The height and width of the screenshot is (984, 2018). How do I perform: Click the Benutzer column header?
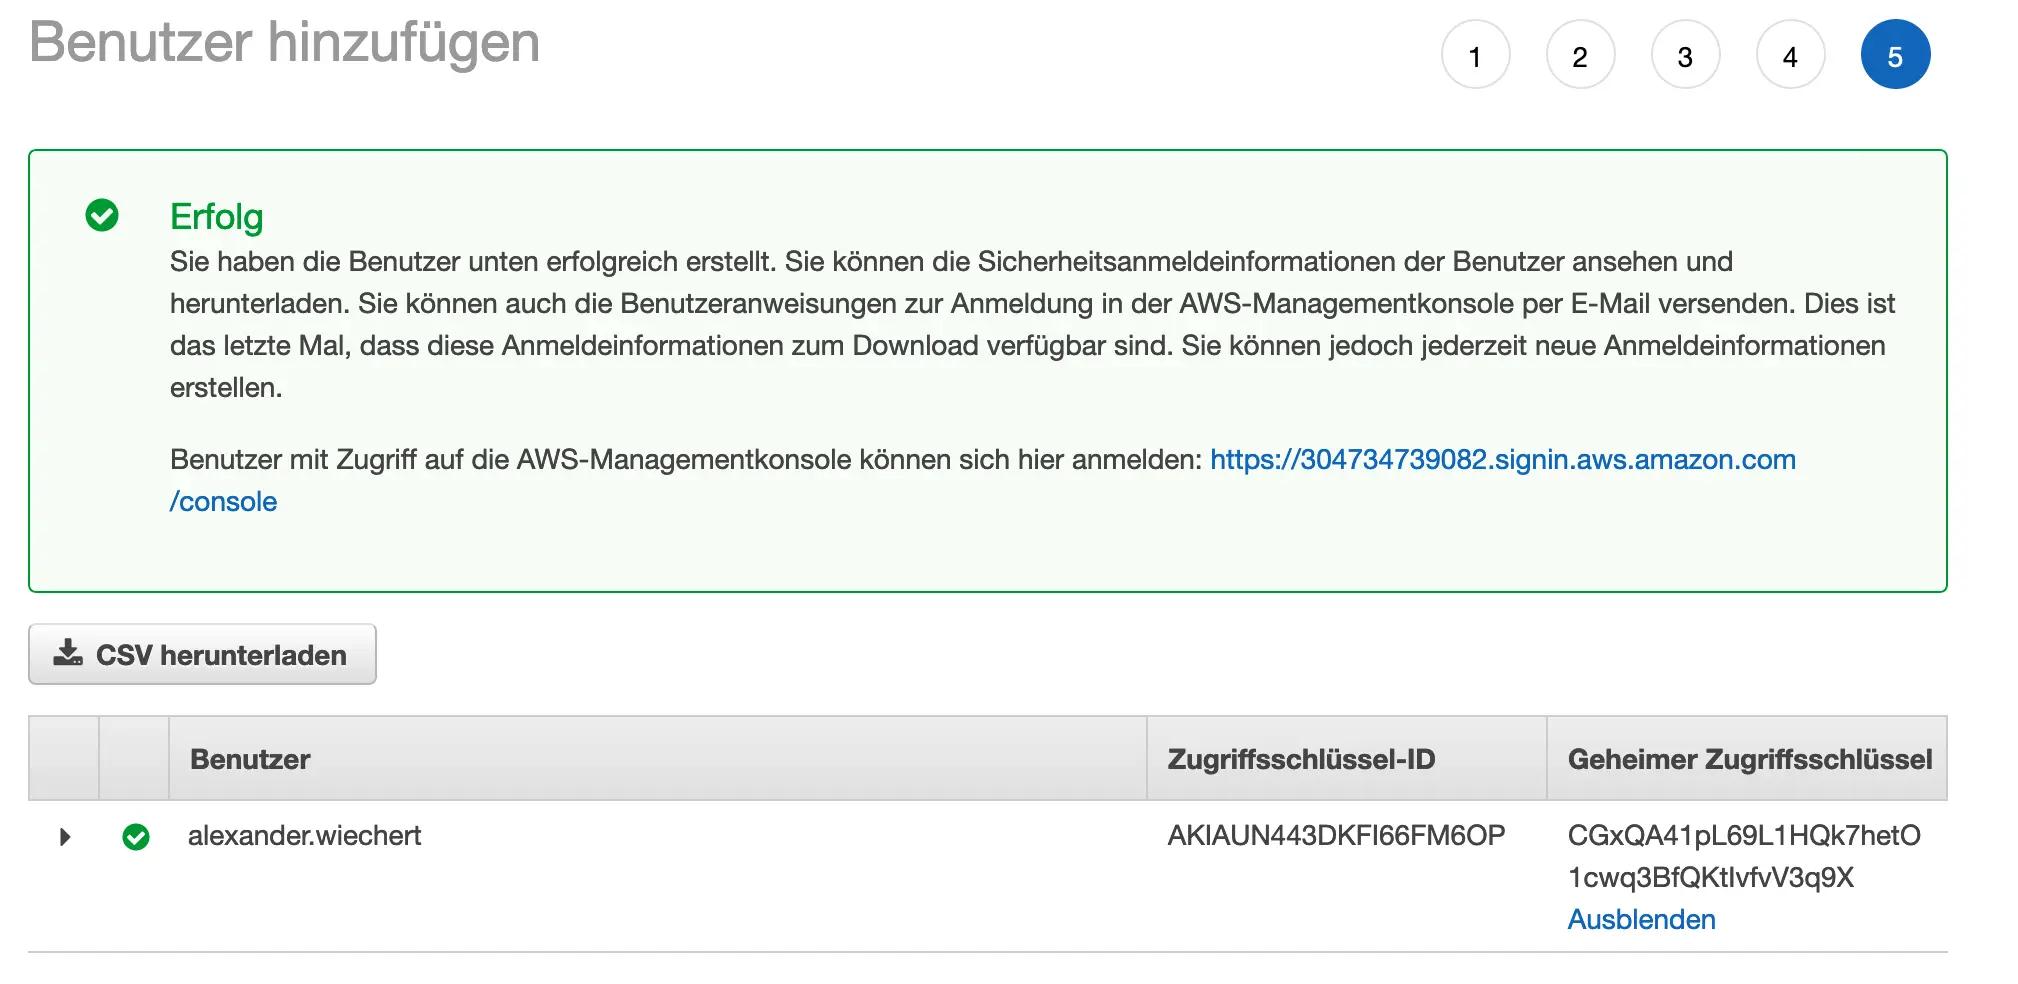250,759
